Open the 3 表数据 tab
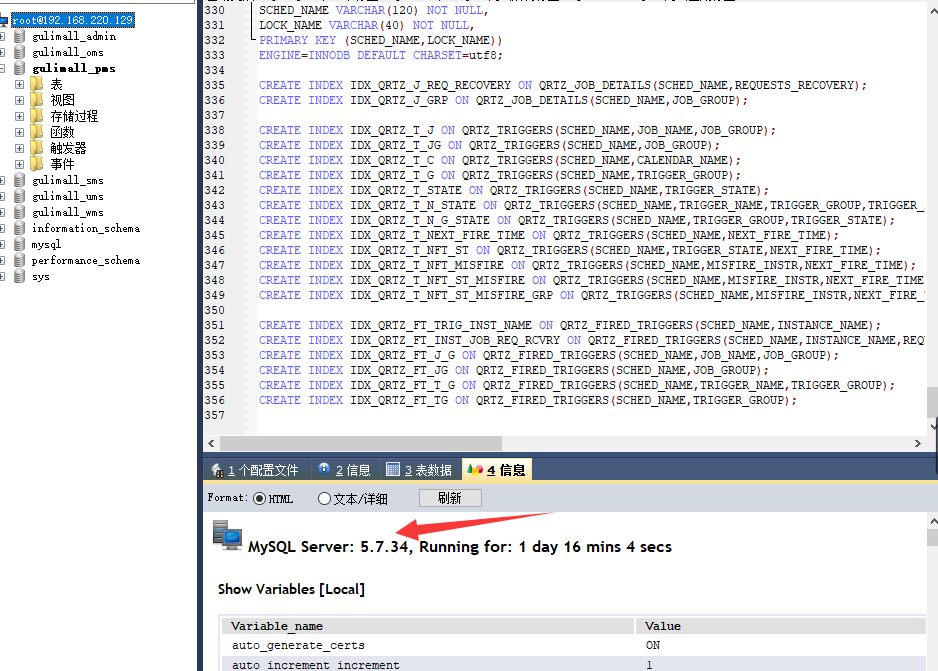938x671 pixels. (x=419, y=470)
